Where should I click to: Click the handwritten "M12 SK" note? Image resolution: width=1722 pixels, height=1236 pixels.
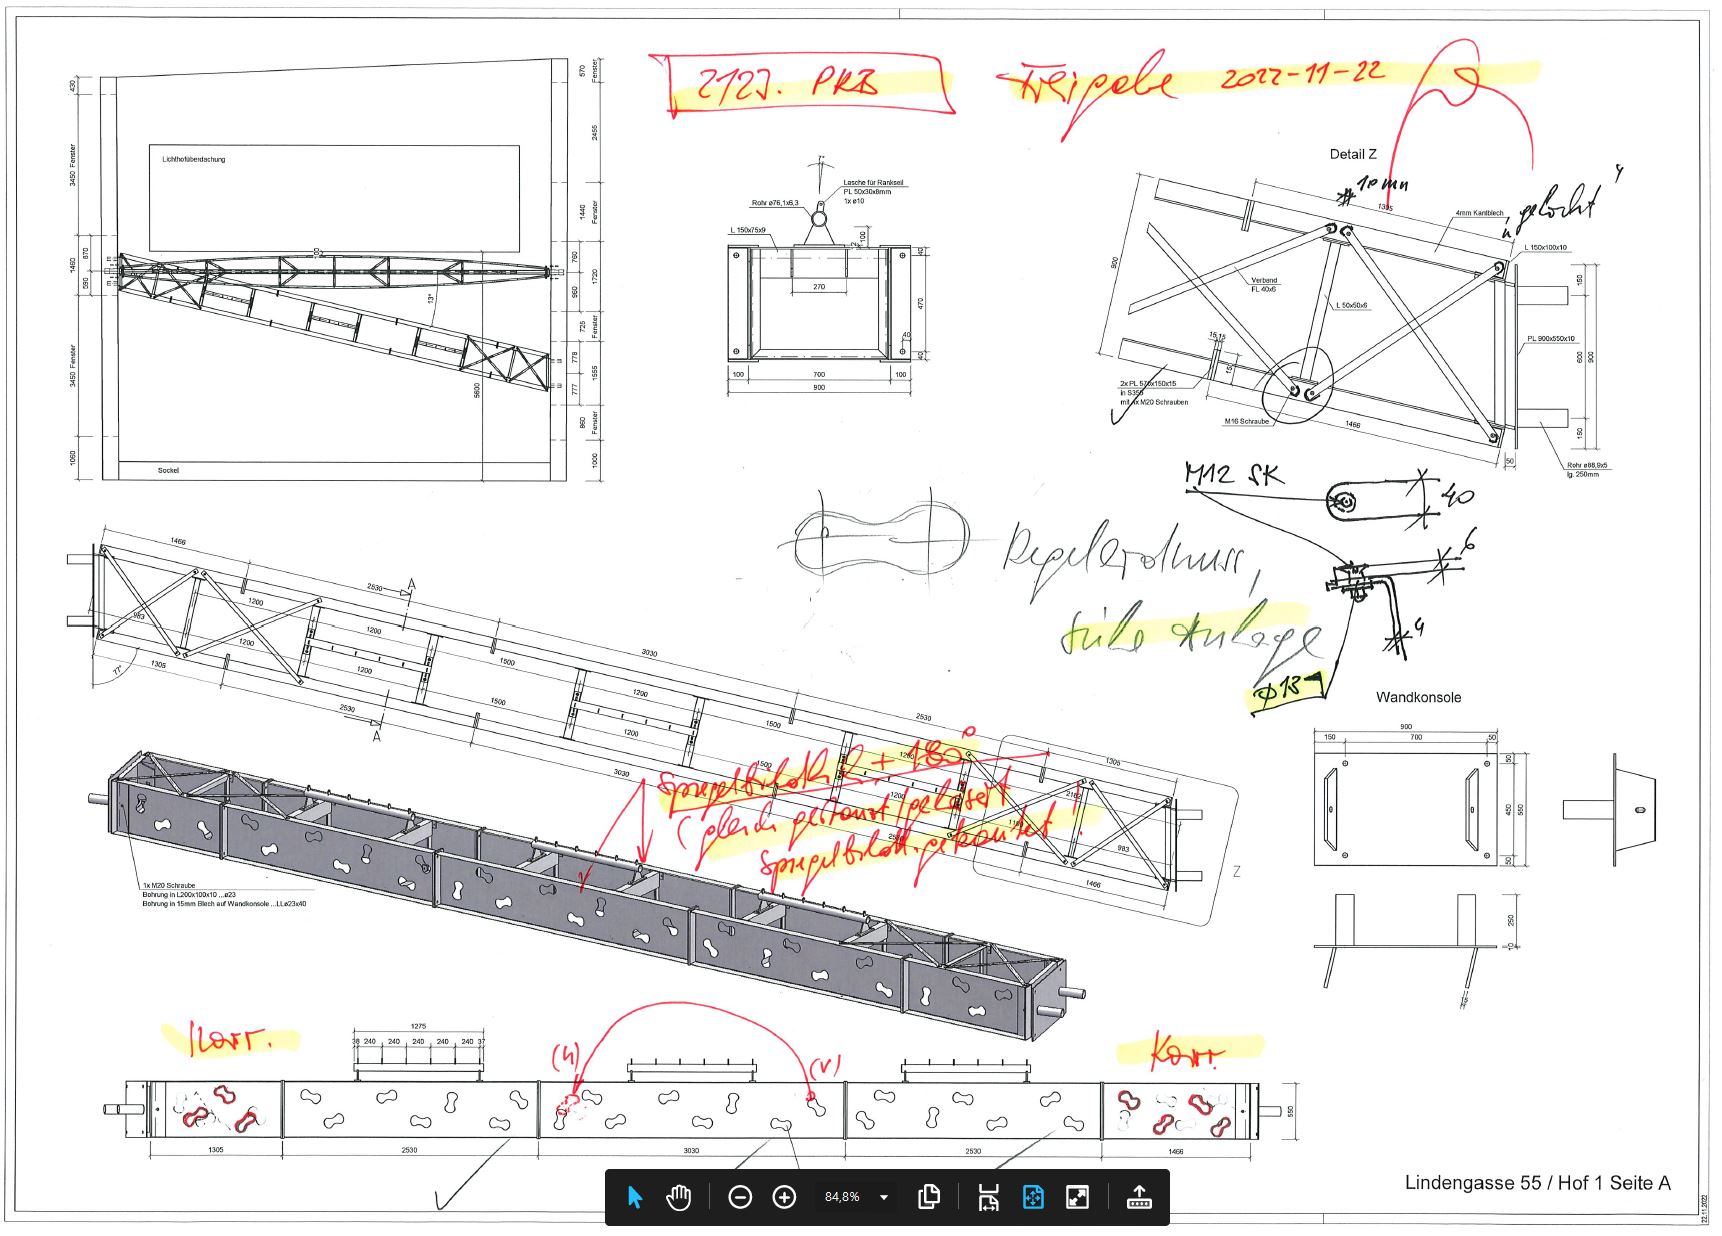point(1232,474)
